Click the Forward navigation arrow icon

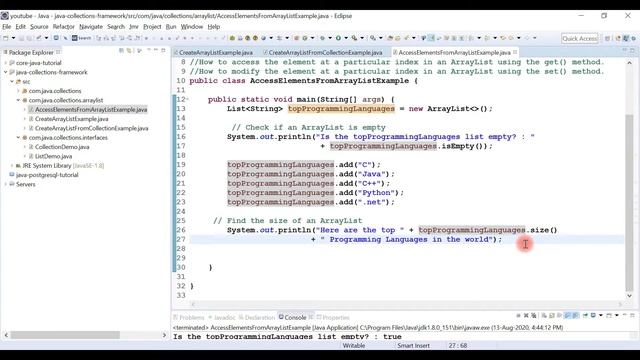527,38
